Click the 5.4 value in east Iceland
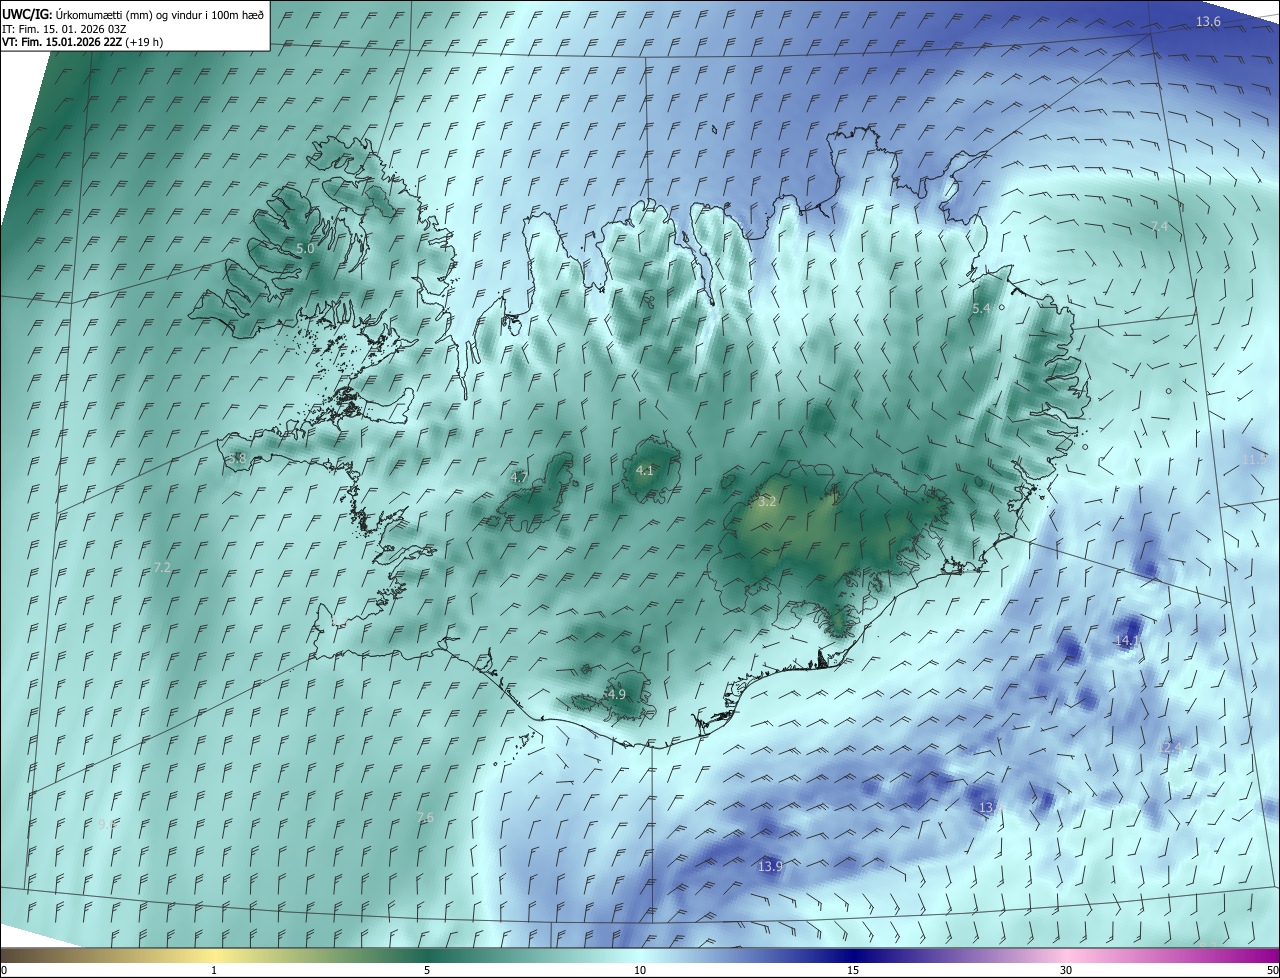Screen dimensions: 1280x978 pos(981,309)
